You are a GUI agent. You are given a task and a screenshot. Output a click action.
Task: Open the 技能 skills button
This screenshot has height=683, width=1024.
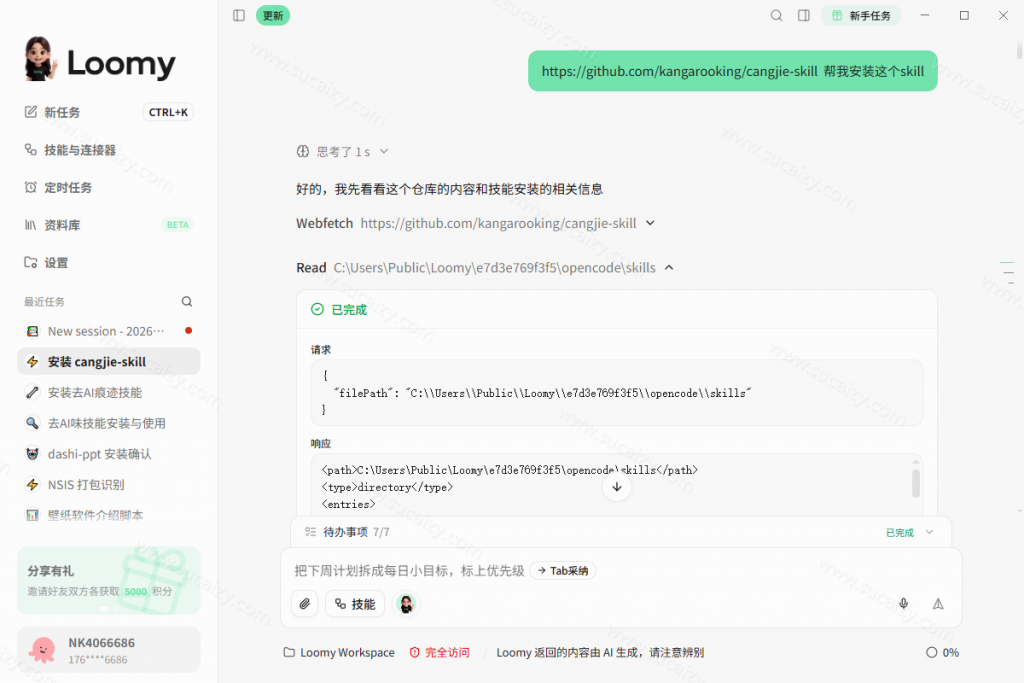pyautogui.click(x=355, y=604)
